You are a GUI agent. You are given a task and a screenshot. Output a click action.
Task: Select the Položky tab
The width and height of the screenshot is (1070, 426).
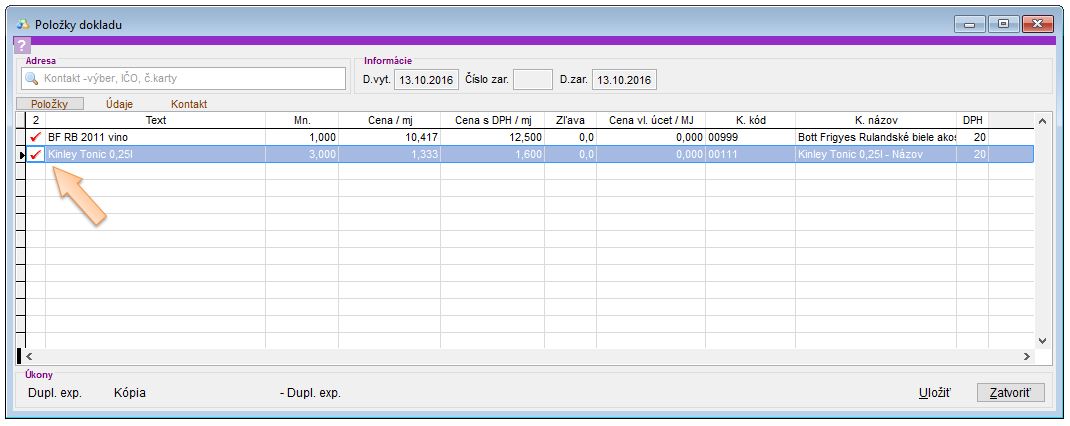pos(50,104)
